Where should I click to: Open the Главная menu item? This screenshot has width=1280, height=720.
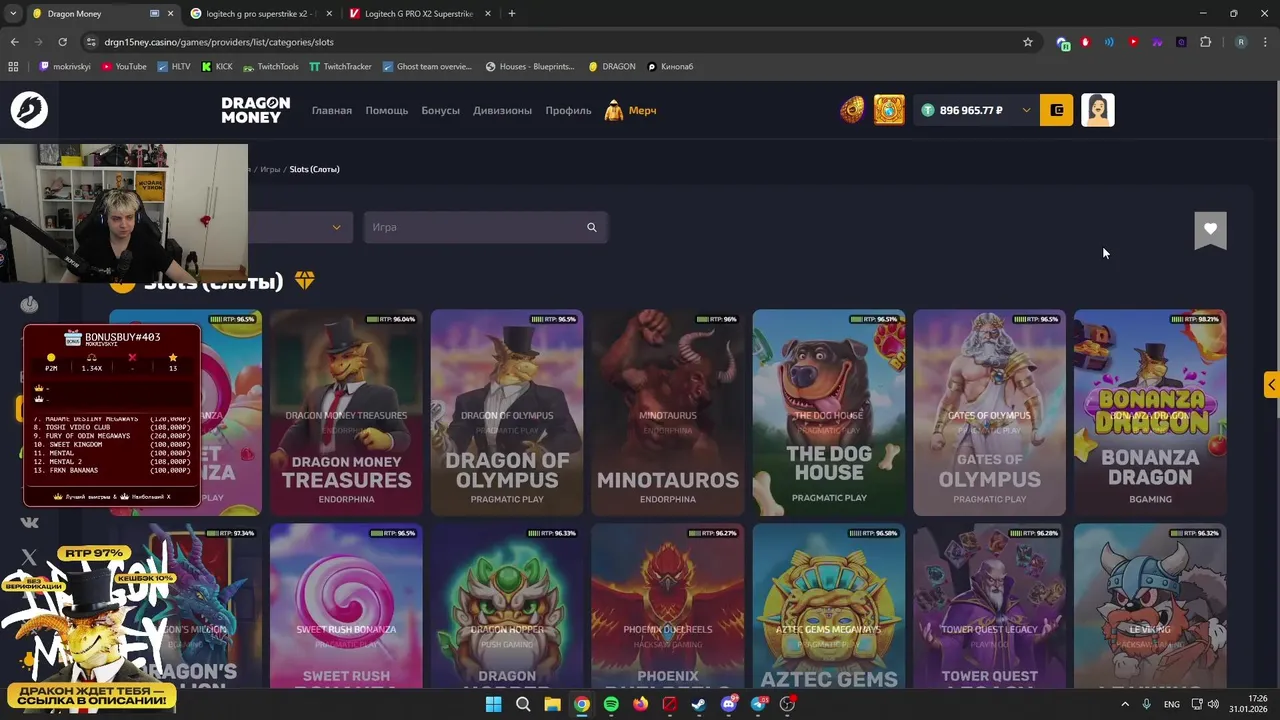(x=332, y=110)
